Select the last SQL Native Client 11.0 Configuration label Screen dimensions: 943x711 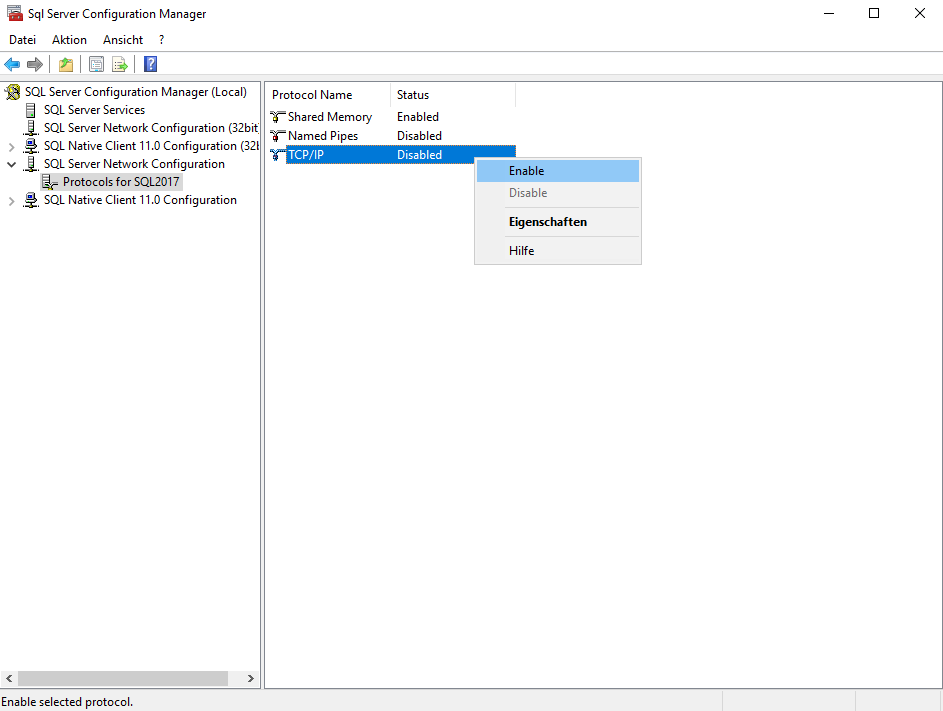click(x=140, y=200)
